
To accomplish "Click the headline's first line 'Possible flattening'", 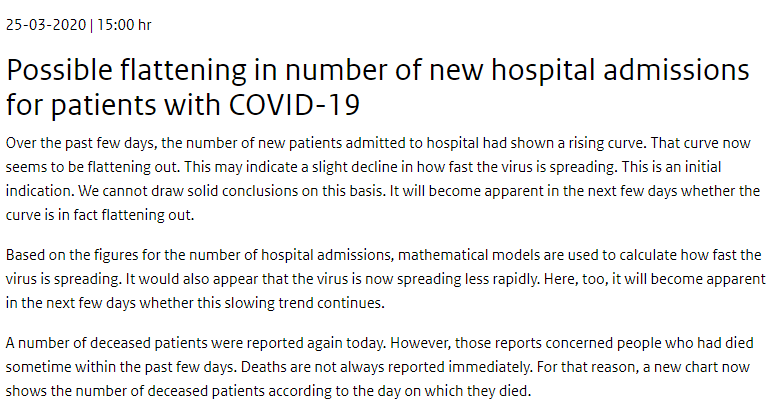I will pyautogui.click(x=127, y=70).
